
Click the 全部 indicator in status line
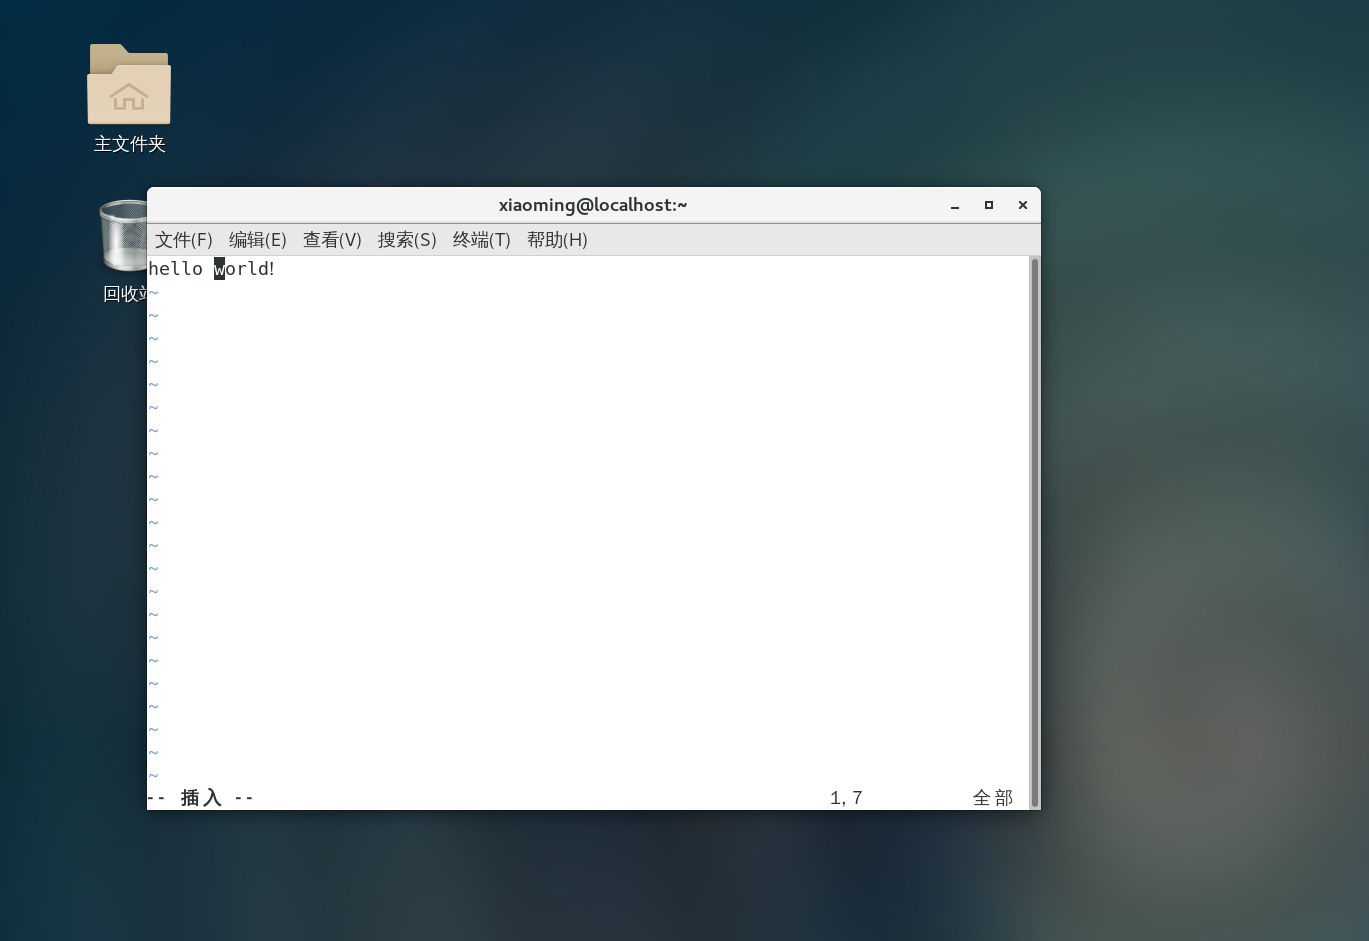[x=992, y=798]
